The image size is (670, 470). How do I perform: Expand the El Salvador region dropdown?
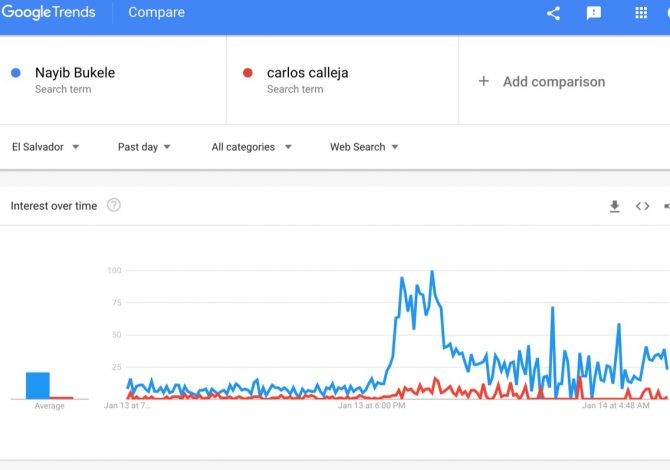point(45,147)
